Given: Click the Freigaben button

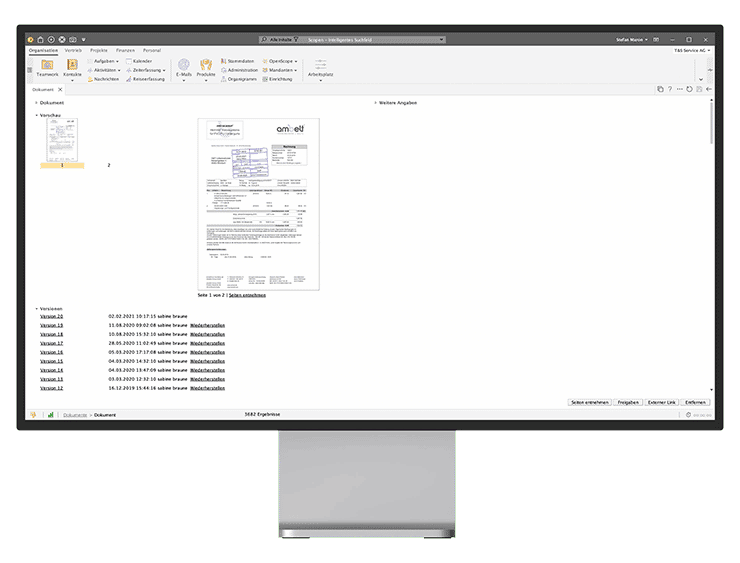Looking at the screenshot, I should click(628, 403).
